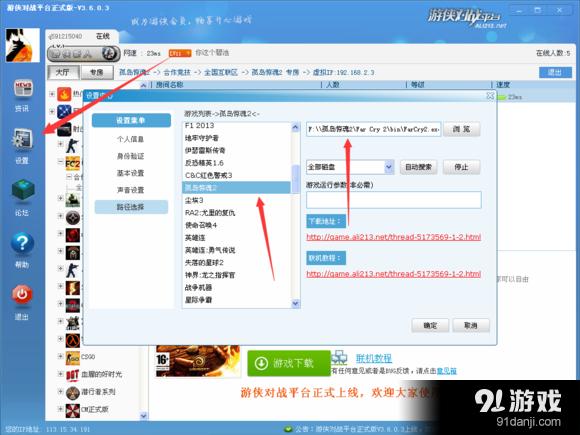Open 路径选择 in settings menu

point(131,207)
